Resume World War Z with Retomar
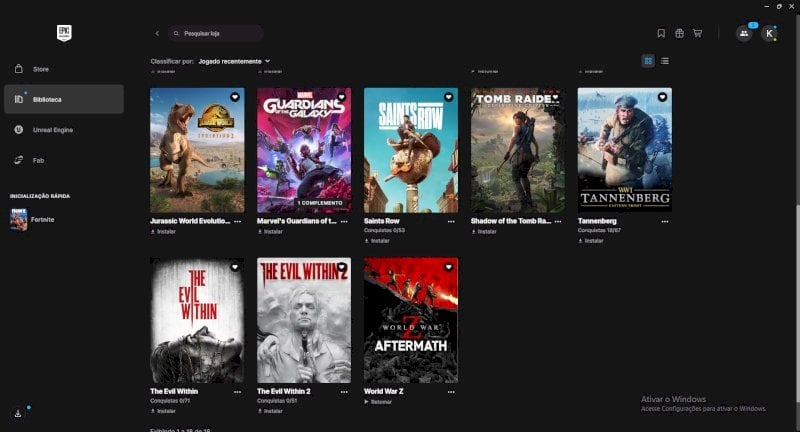The width and height of the screenshot is (800, 432). tap(378, 402)
